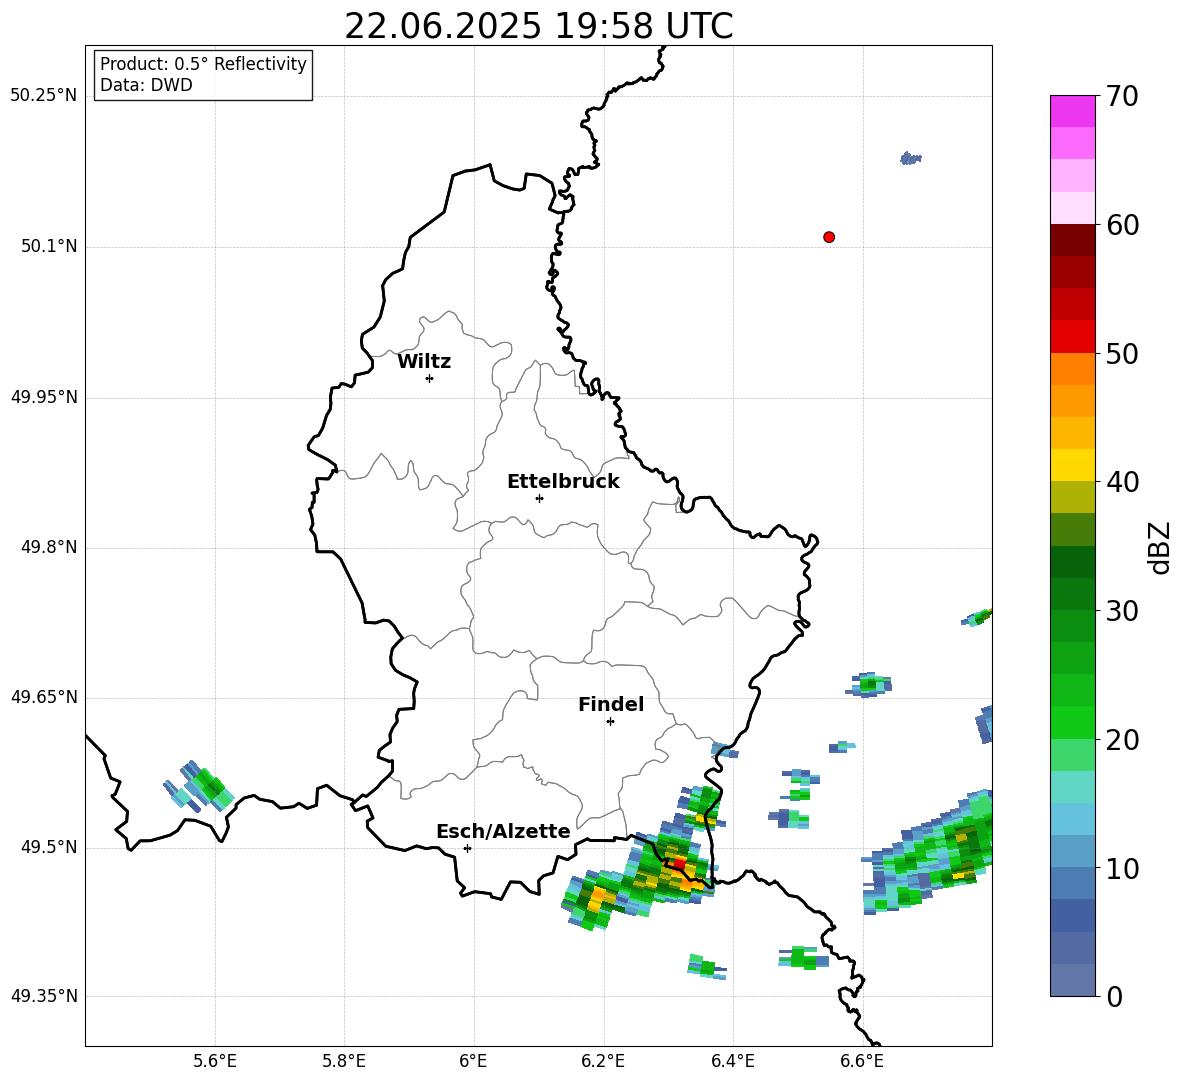
Task: Click the Findel station cross marker
Action: (x=610, y=722)
